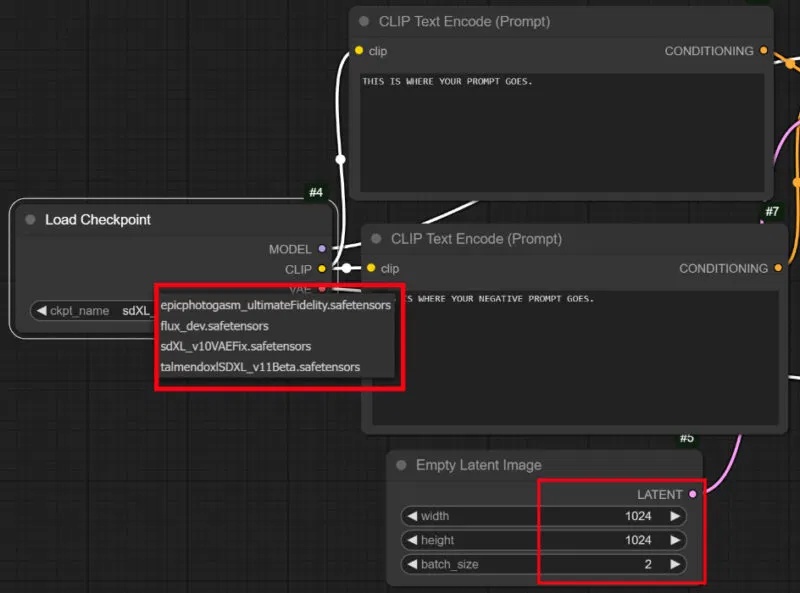This screenshot has height=593, width=800.
Task: Click the MODEL output connector on Load Checkpoint
Action: point(322,249)
